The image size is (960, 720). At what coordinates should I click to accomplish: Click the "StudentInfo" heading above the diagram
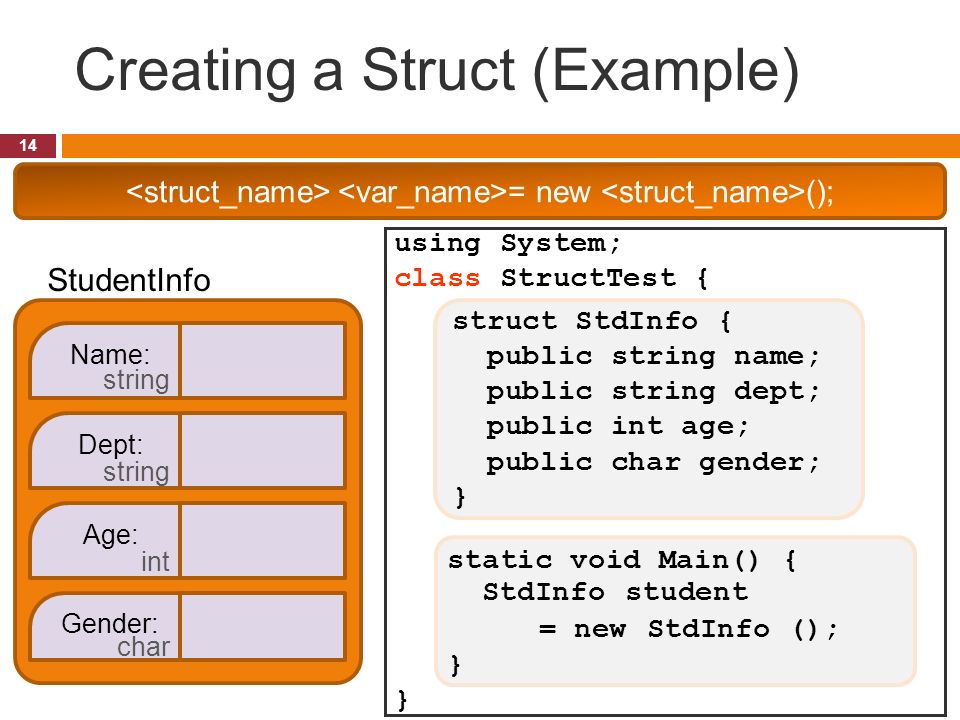(x=129, y=280)
